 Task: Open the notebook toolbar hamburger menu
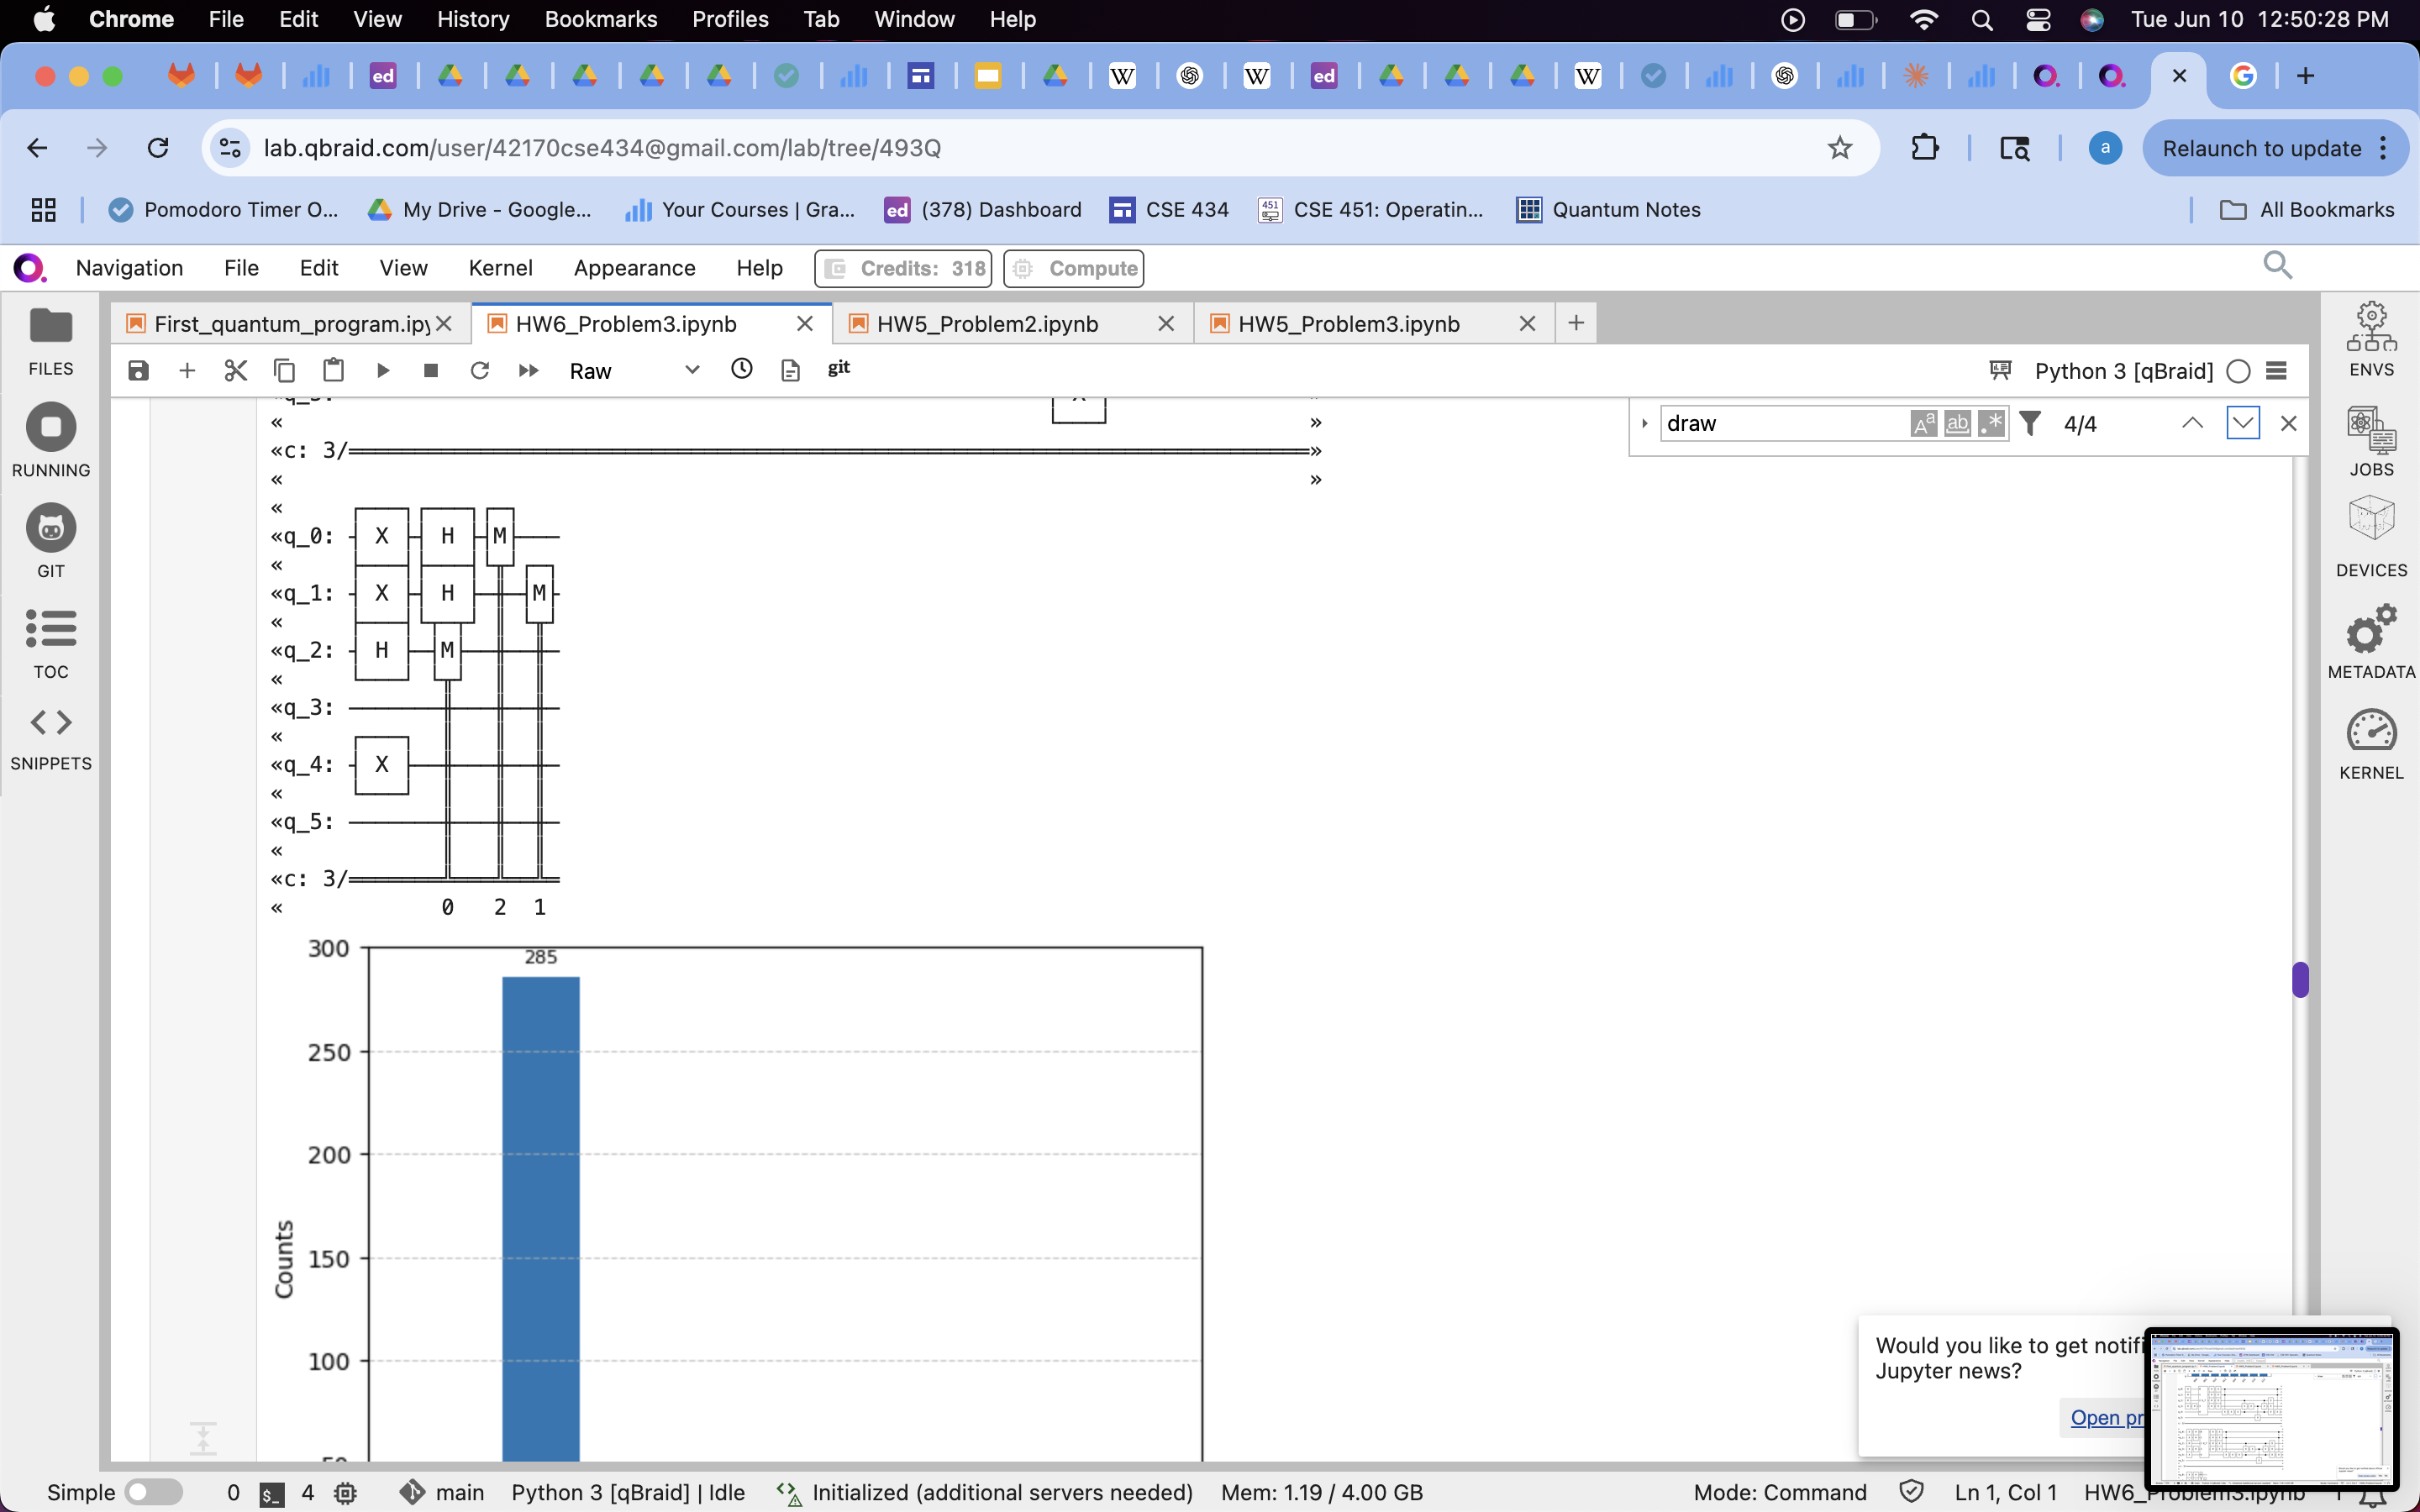click(2276, 371)
